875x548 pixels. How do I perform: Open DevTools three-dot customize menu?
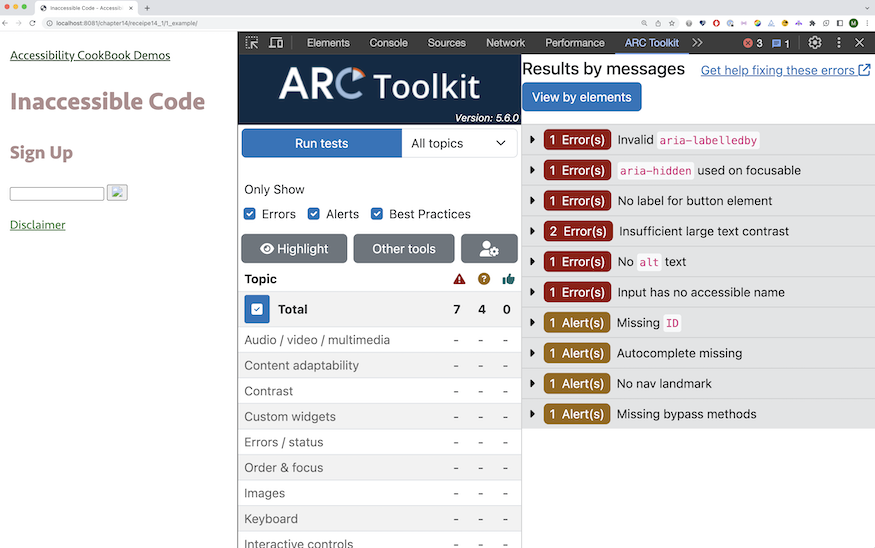click(839, 43)
